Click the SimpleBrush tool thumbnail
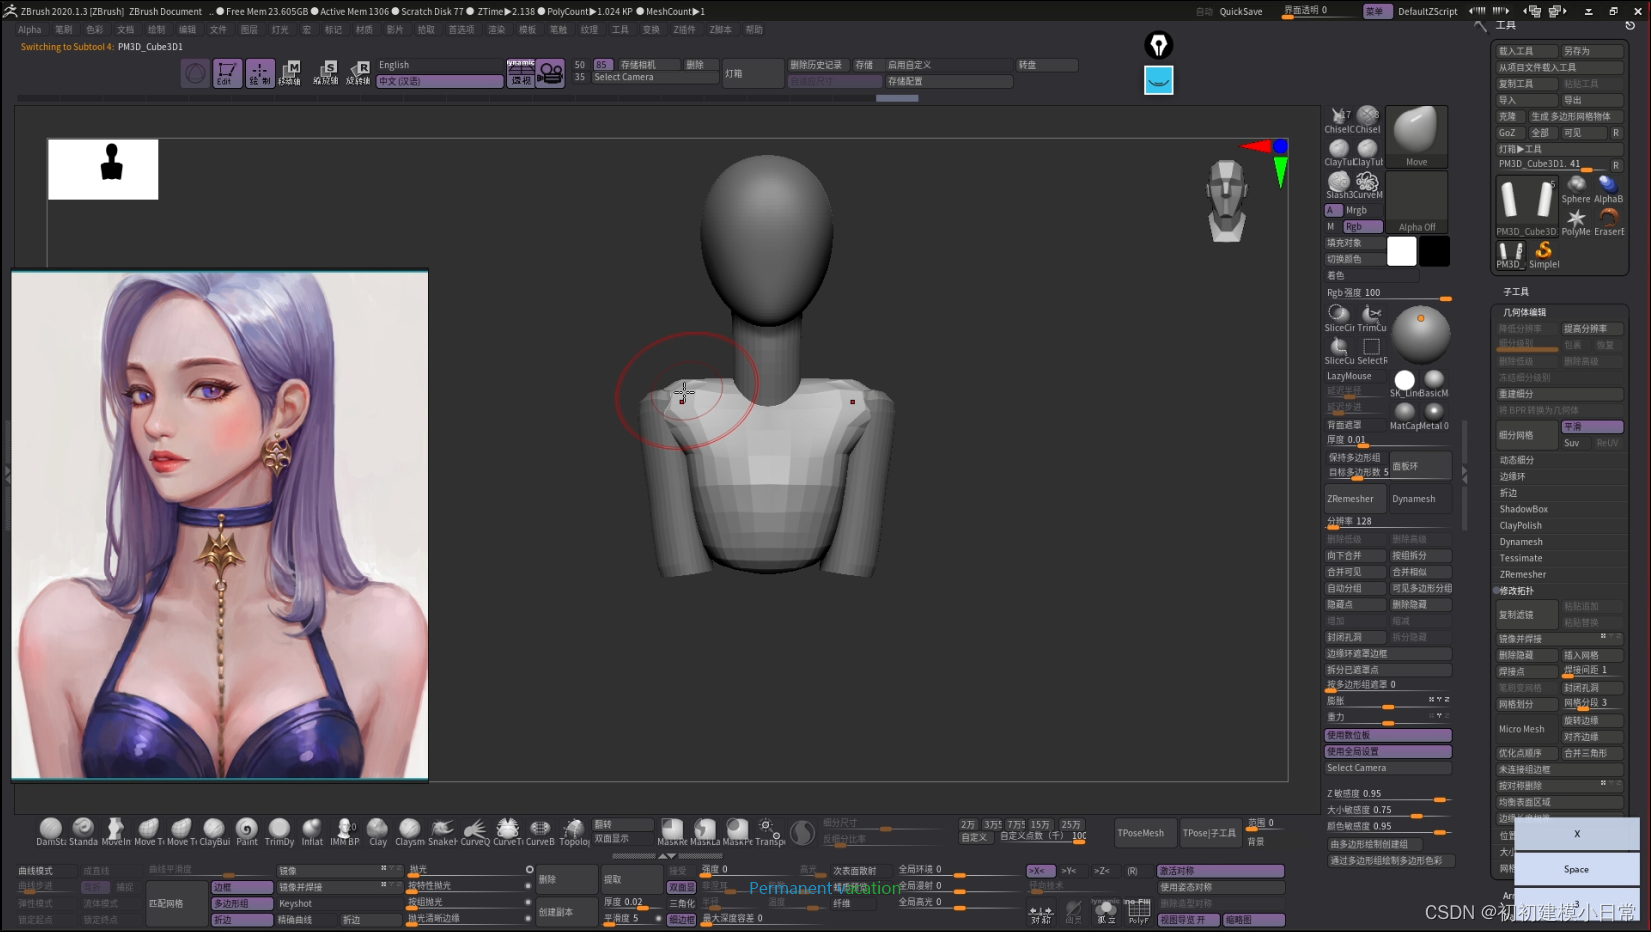1651x932 pixels. (1543, 251)
